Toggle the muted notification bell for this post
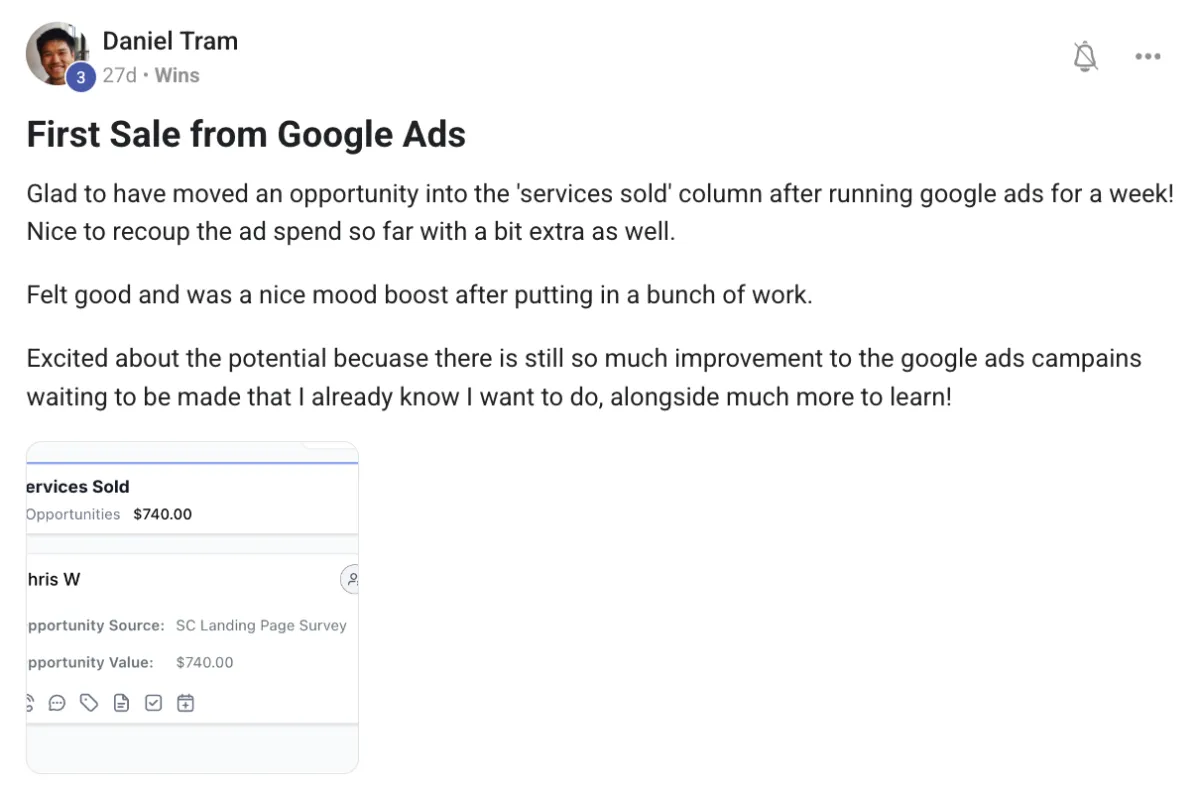This screenshot has width=1200, height=793. tap(1085, 57)
